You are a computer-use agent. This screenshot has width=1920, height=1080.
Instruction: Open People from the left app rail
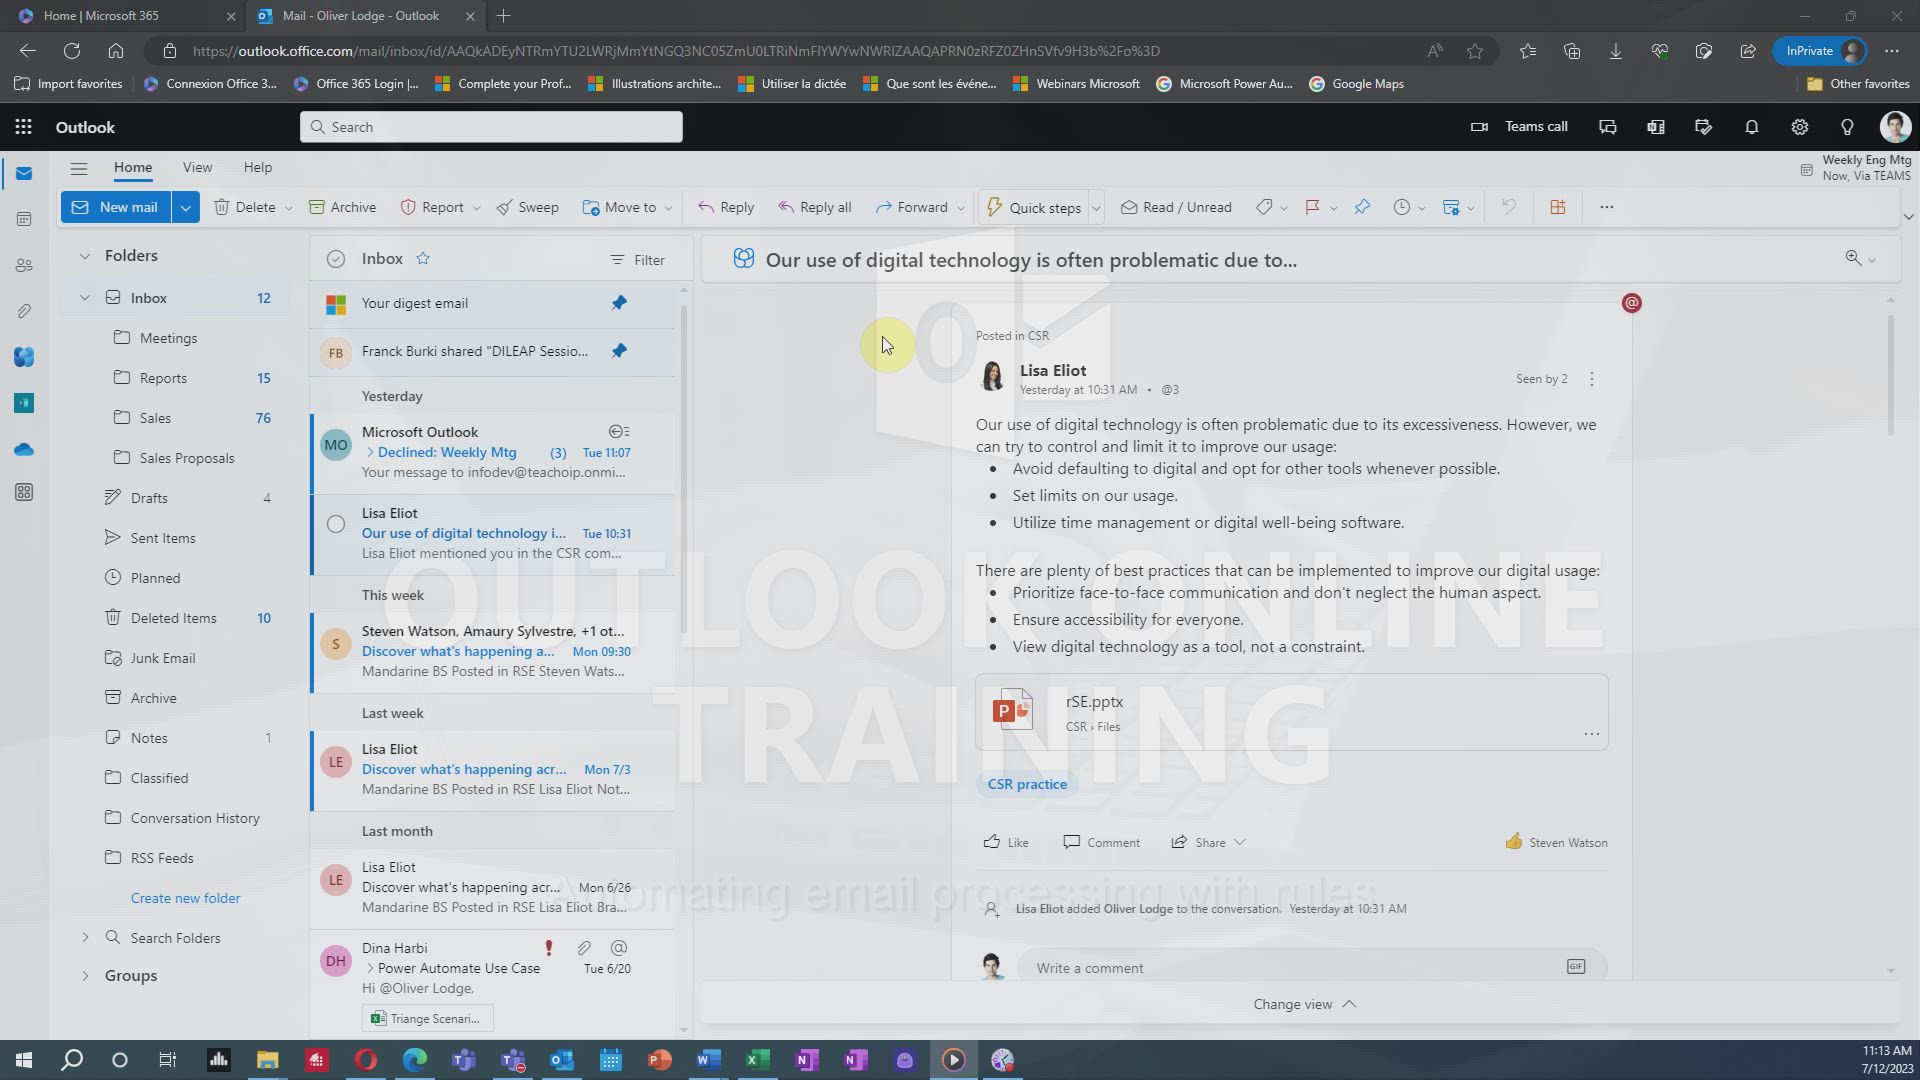coord(24,265)
